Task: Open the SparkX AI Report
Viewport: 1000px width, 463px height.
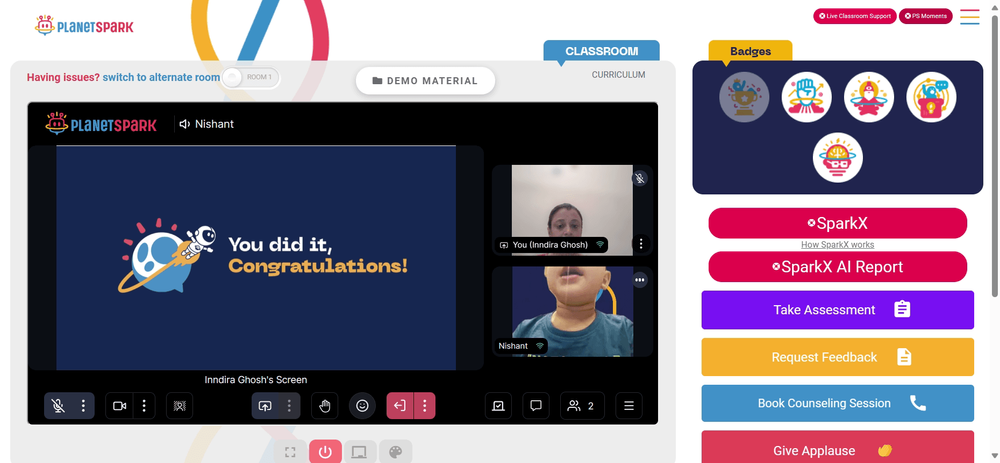Action: coord(837,267)
